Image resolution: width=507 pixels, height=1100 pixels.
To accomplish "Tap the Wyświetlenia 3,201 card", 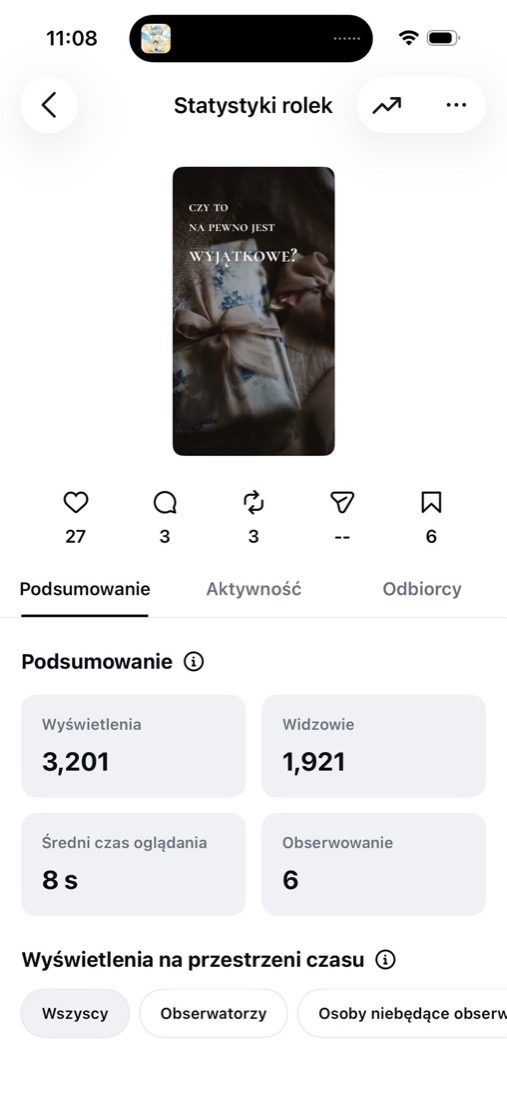I will (x=133, y=746).
